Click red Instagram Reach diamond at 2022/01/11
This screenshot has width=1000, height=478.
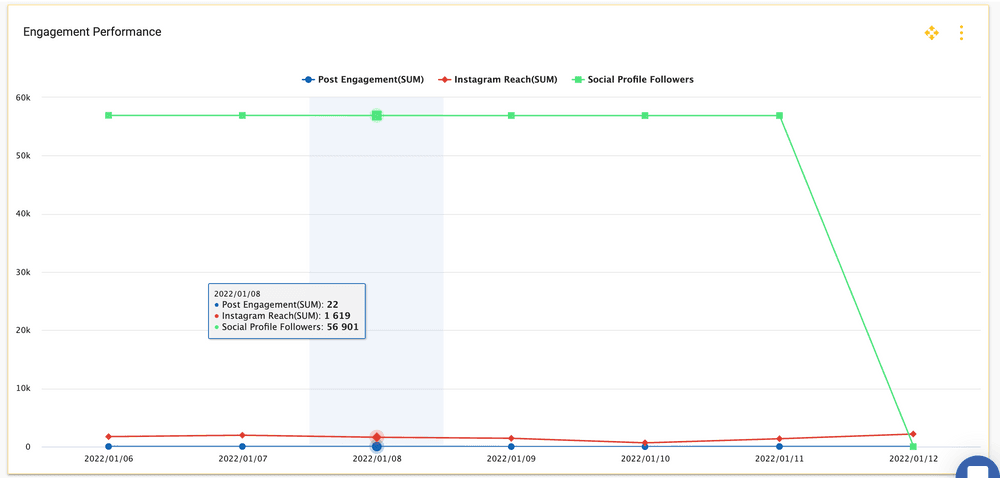[779, 439]
